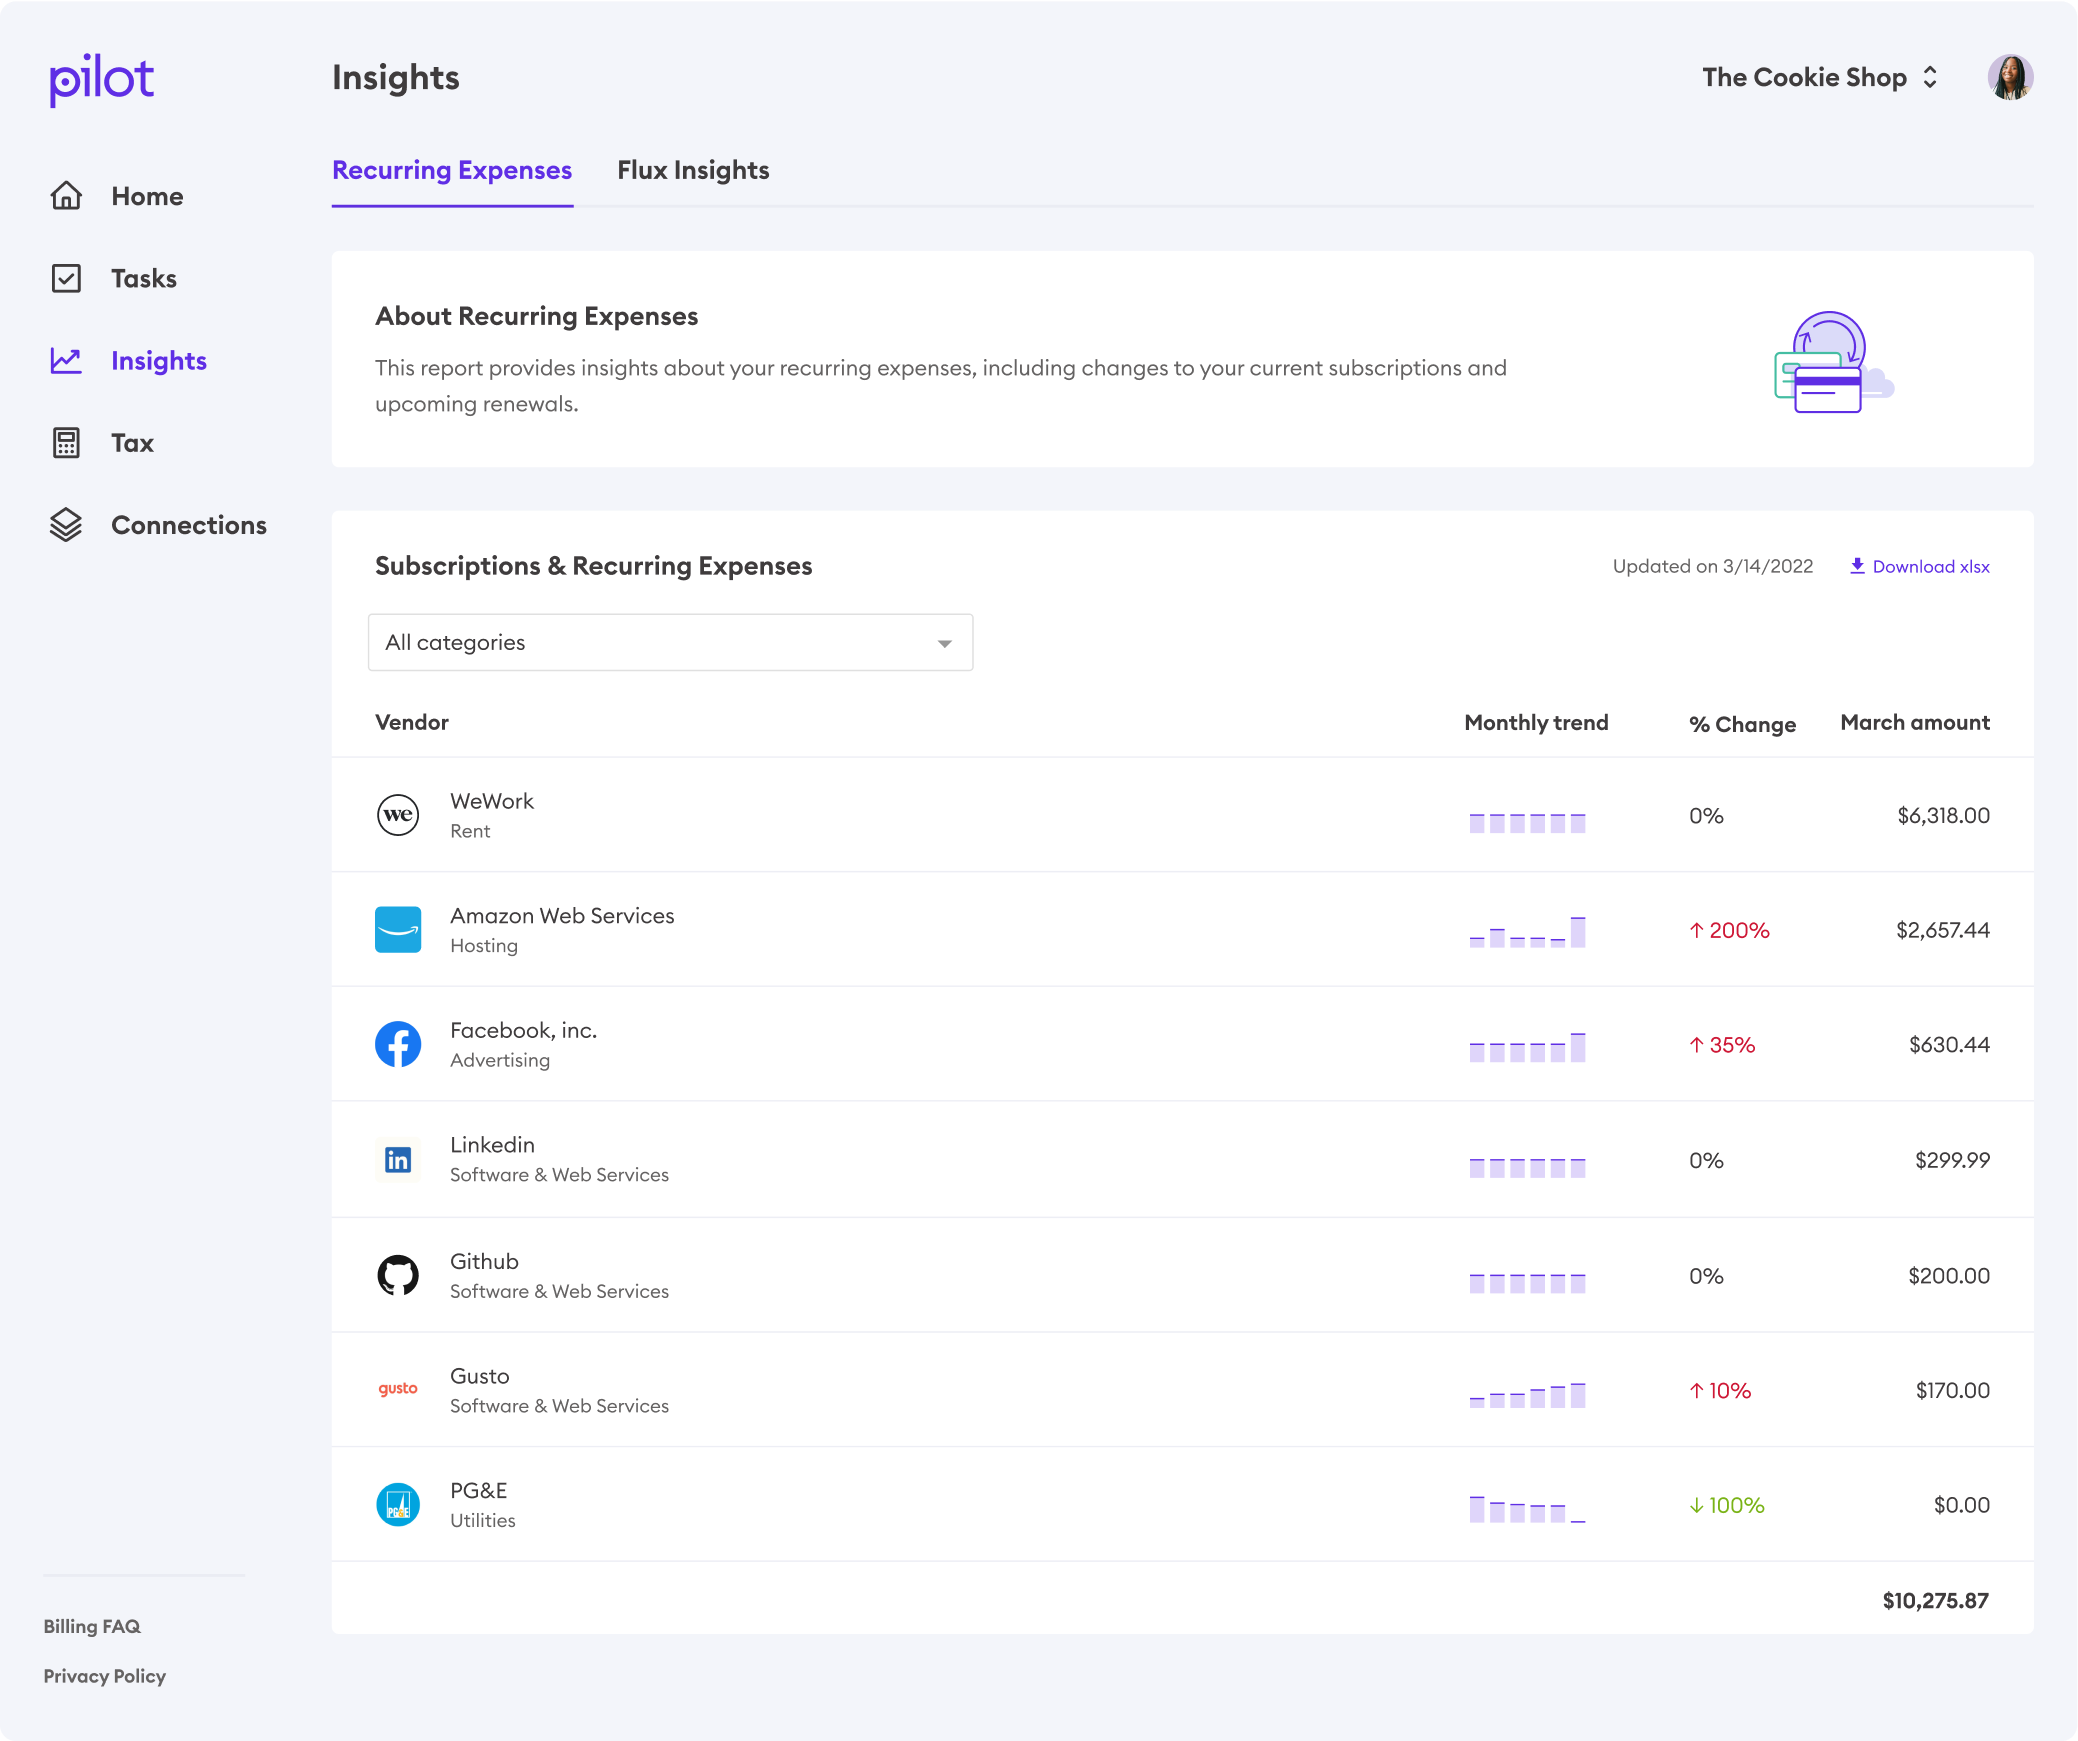Image resolution: width=2078 pixels, height=1741 pixels.
Task: Click the recurring expenses illustration
Action: [x=1834, y=362]
